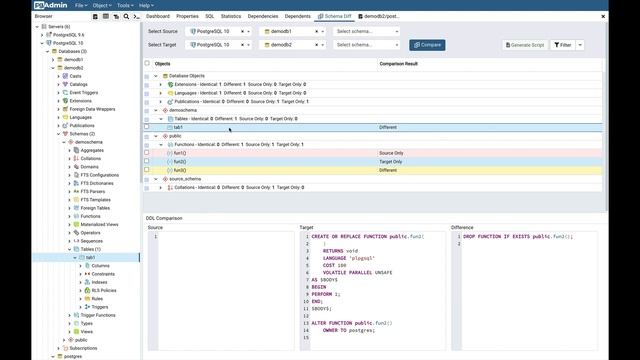Click the fun1() function icon in diff grid
The width and height of the screenshot is (640, 360).
coord(170,153)
